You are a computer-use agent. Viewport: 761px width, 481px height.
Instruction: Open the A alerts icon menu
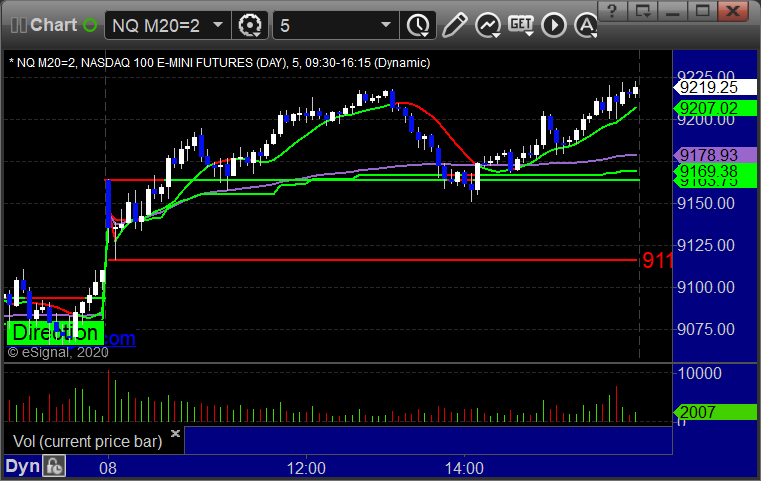click(x=586, y=25)
